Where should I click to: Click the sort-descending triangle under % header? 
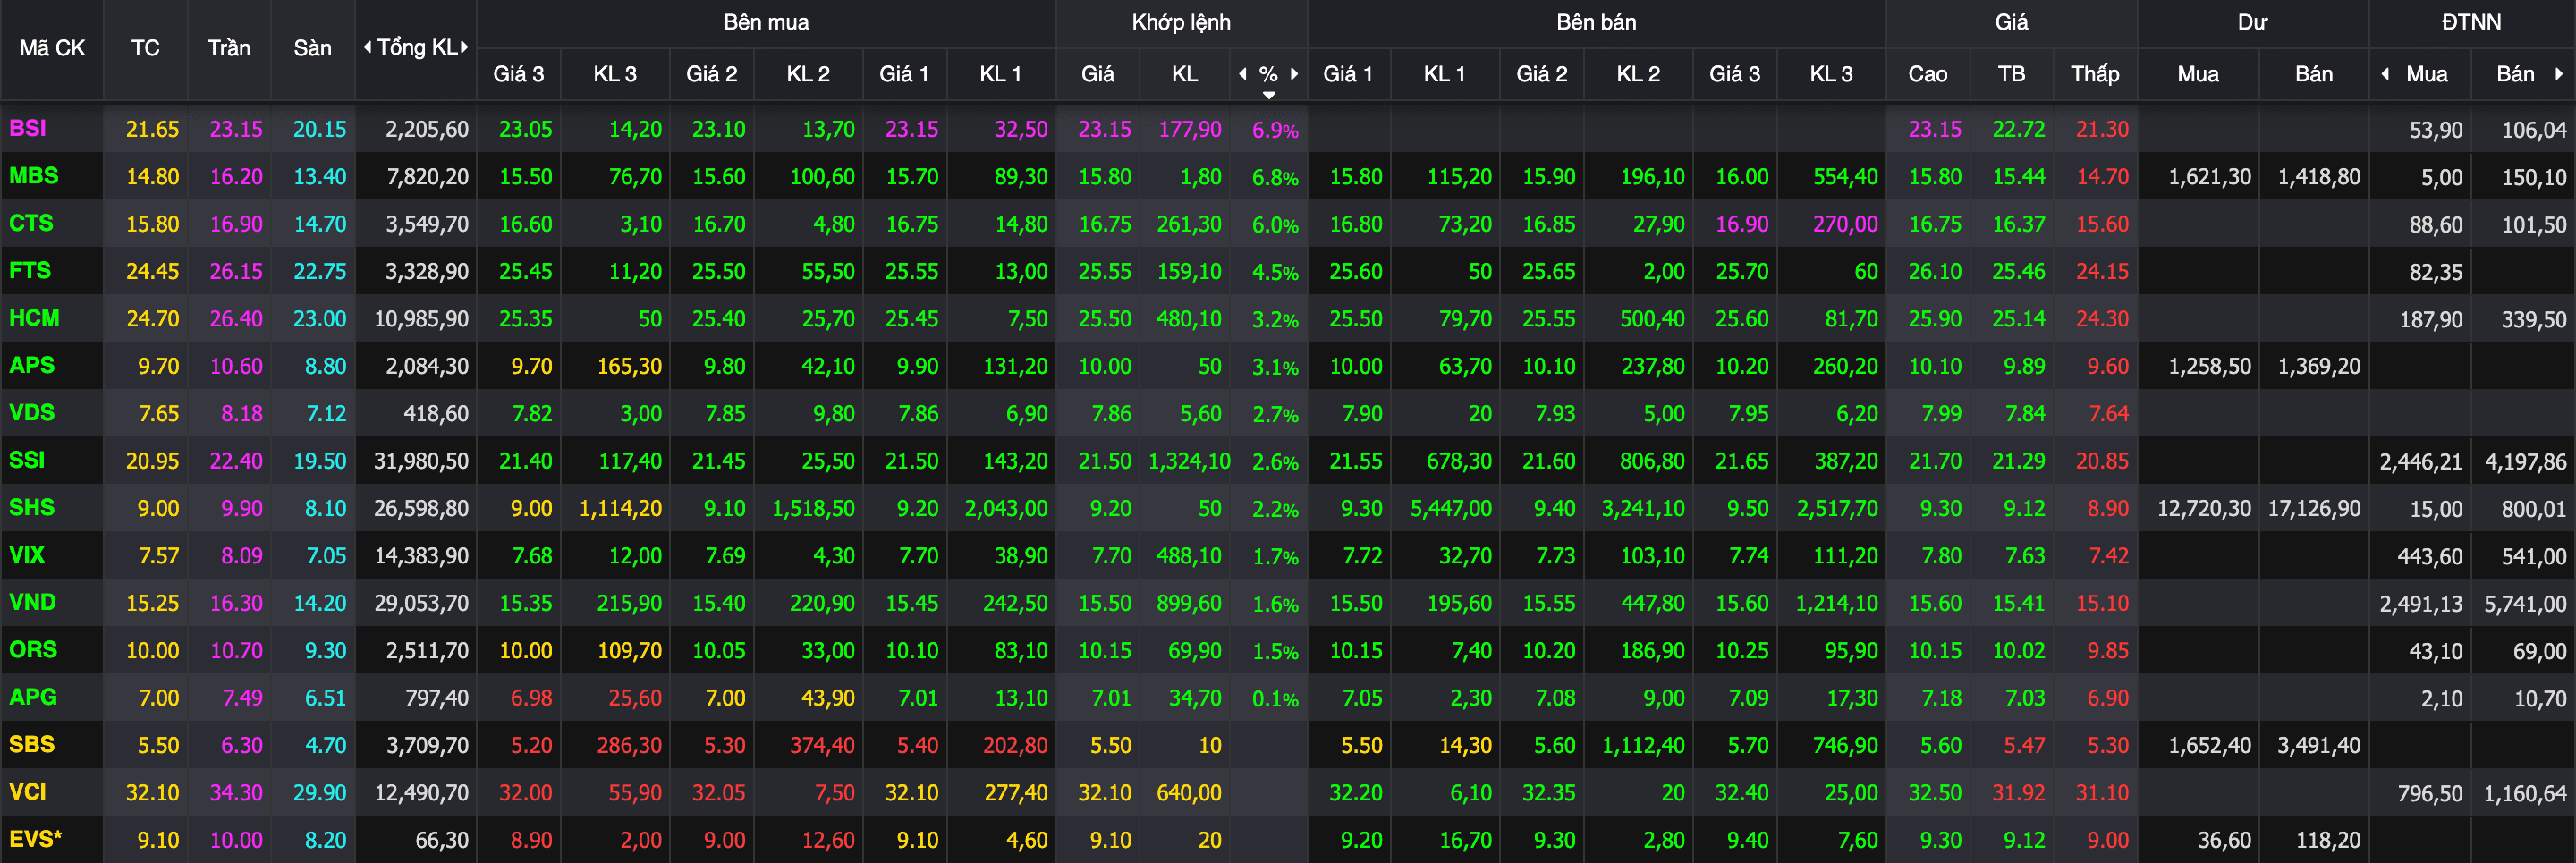[1269, 95]
